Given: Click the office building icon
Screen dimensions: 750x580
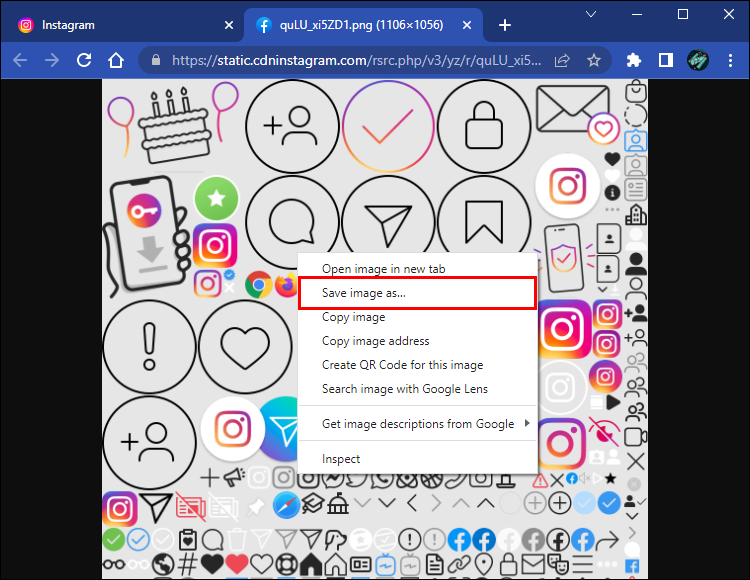Looking at the screenshot, I should (x=636, y=215).
